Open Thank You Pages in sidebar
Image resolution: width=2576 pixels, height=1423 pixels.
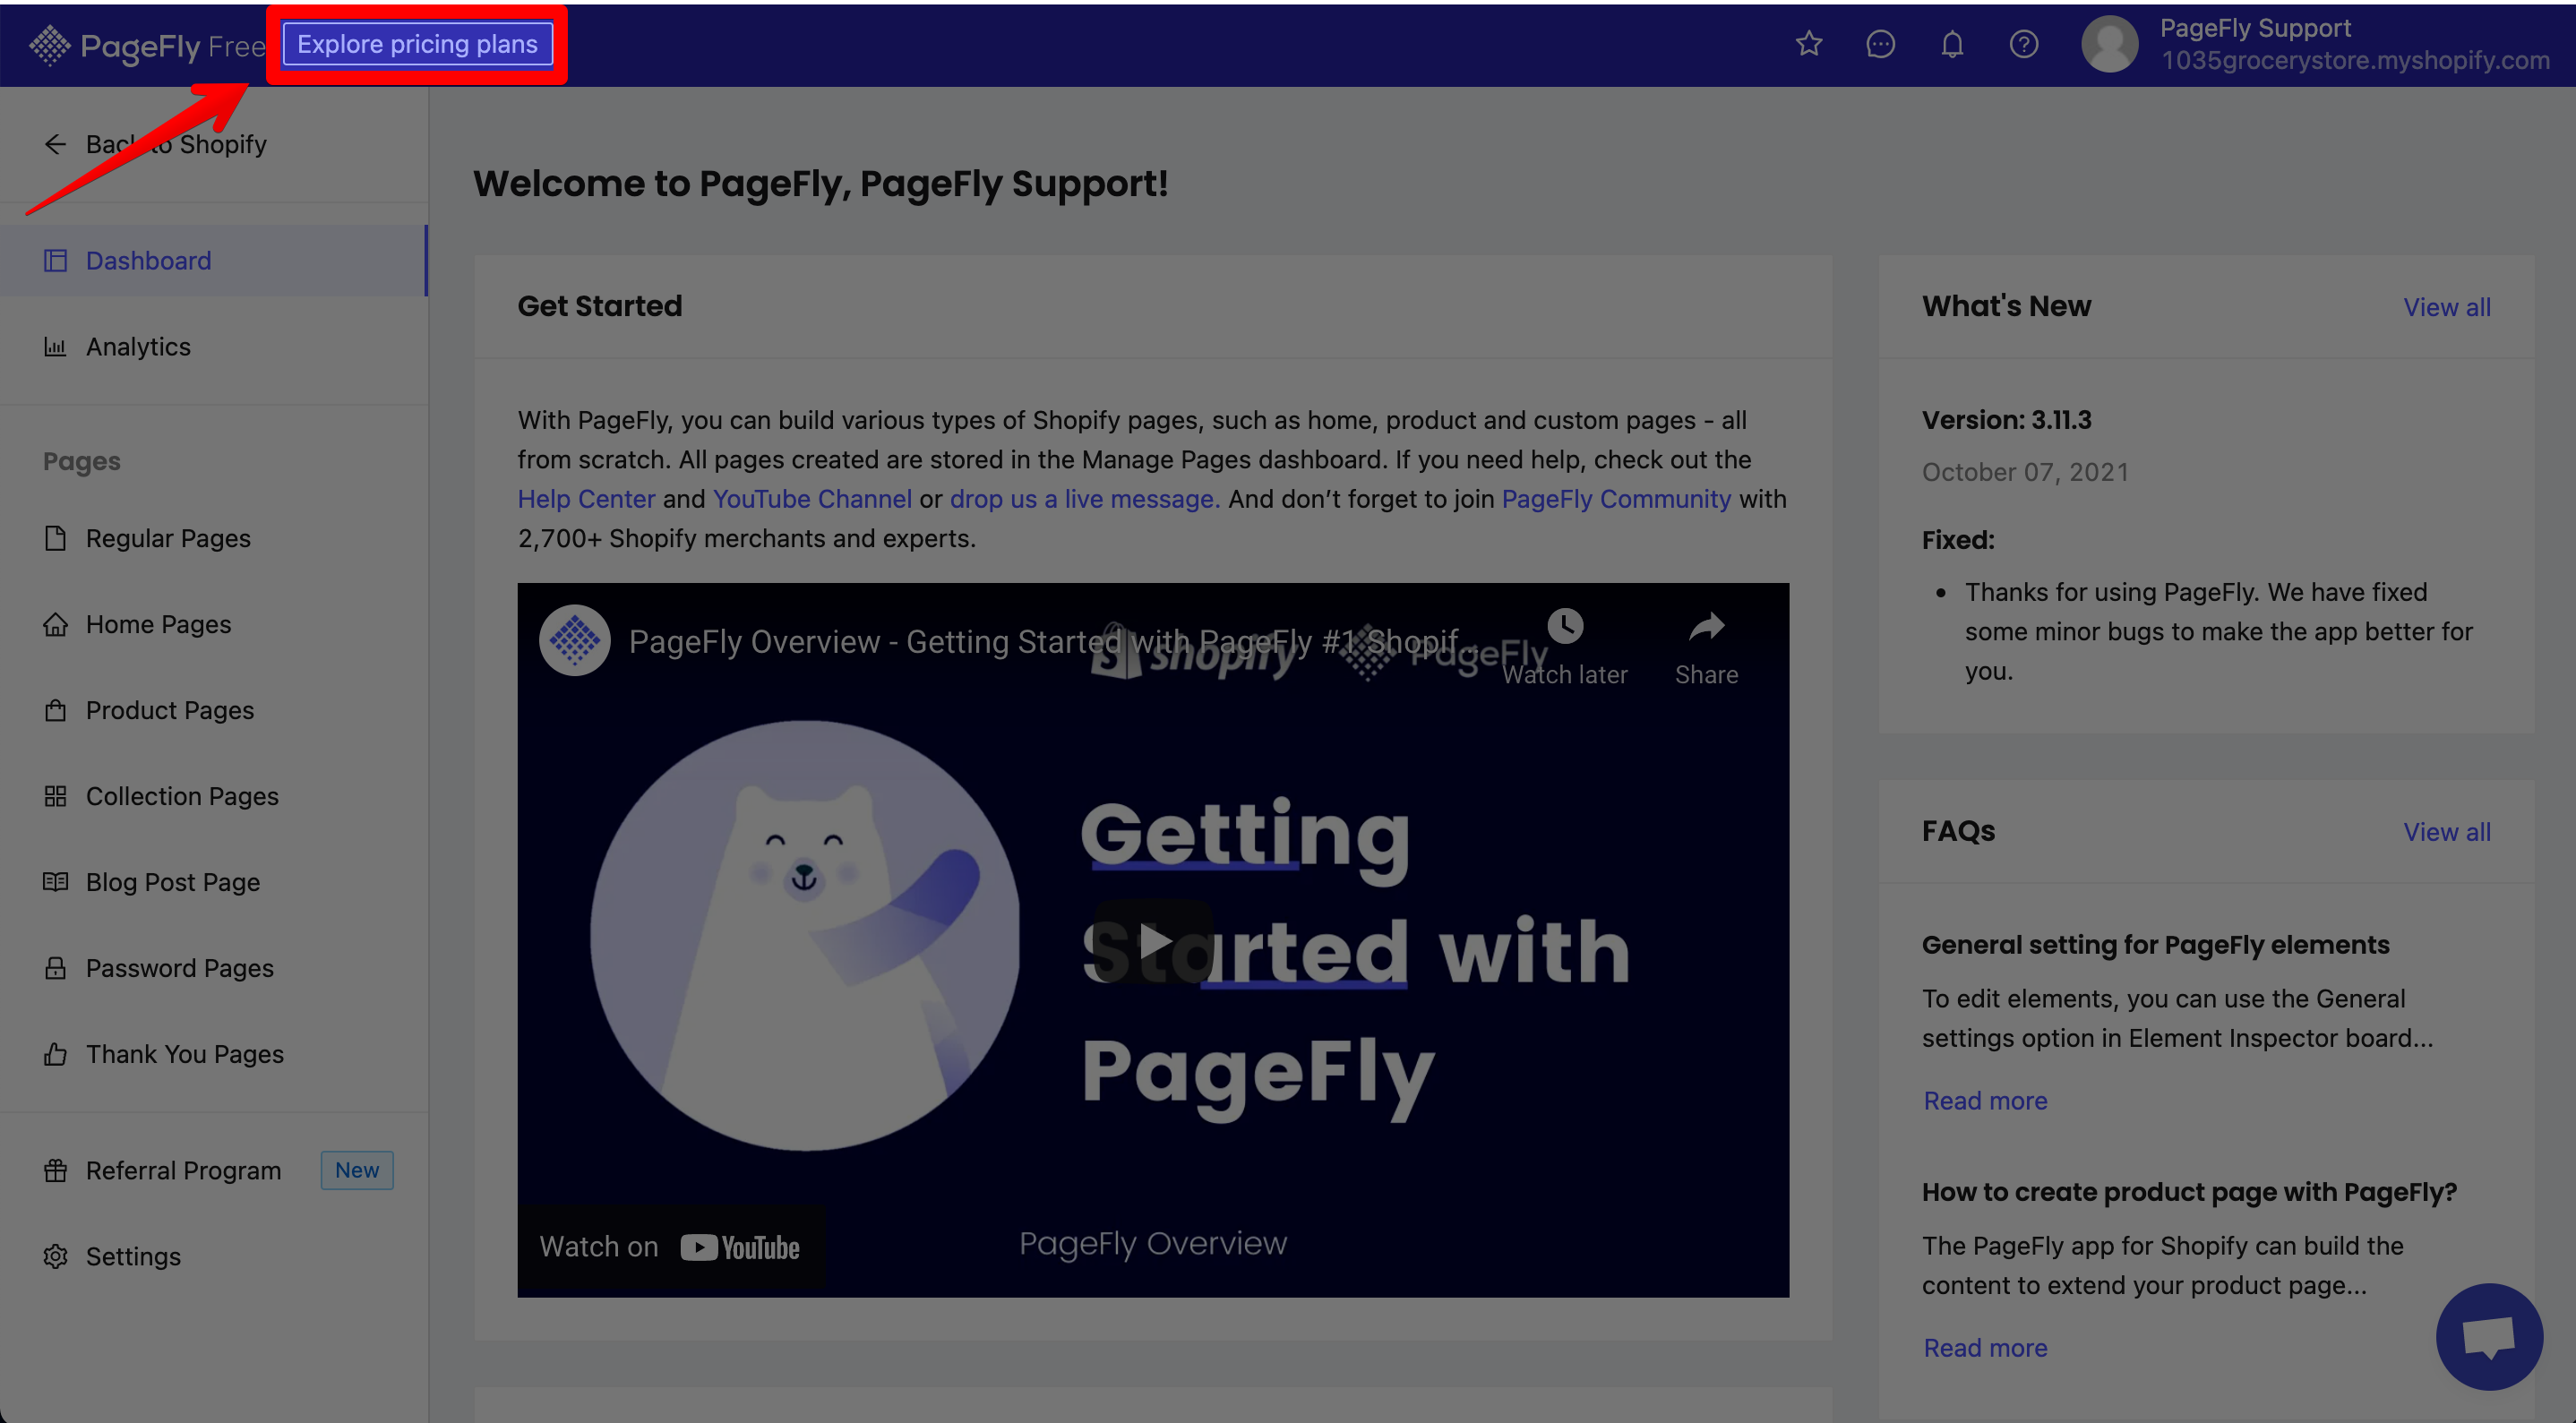pos(213,1054)
